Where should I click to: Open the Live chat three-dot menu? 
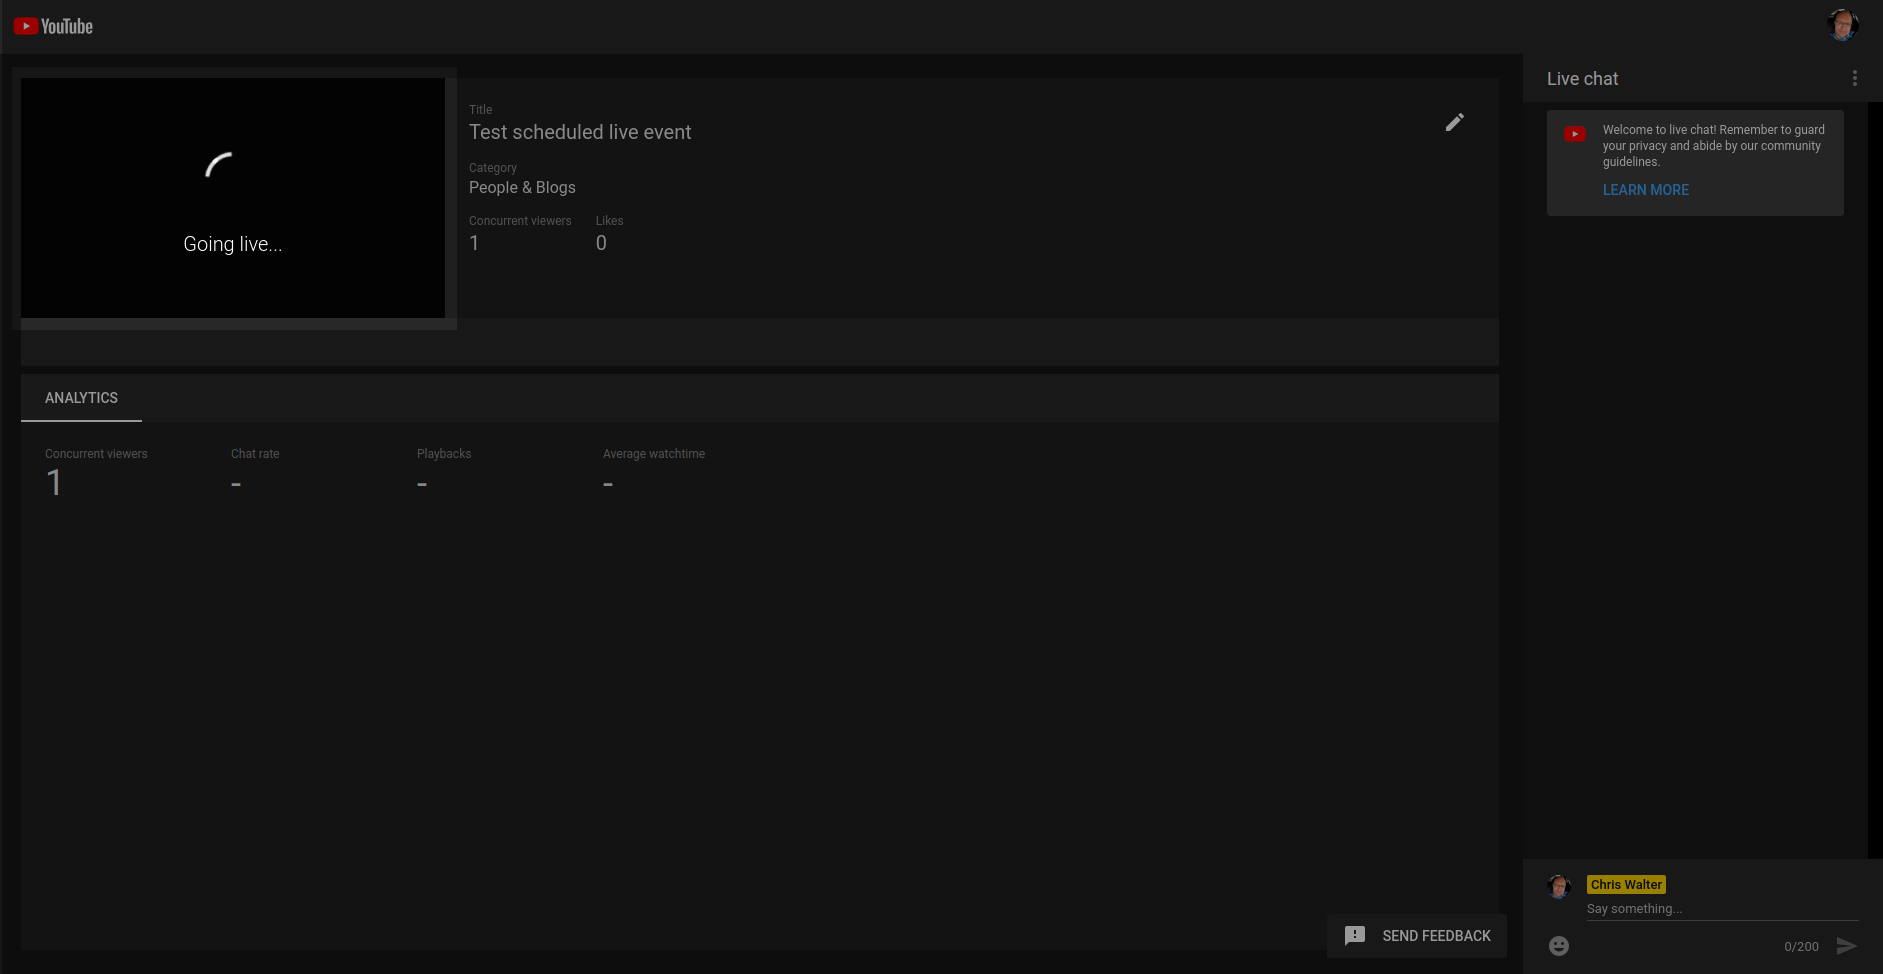(1854, 78)
